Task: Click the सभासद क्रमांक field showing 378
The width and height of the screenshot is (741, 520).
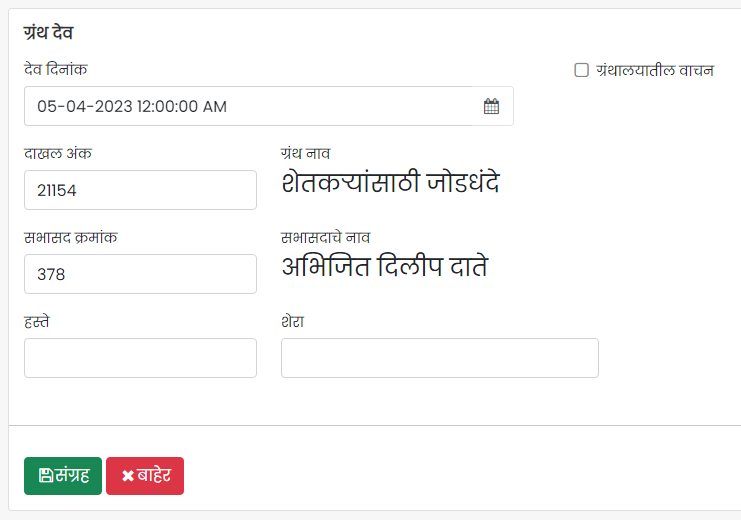Action: [x=140, y=274]
